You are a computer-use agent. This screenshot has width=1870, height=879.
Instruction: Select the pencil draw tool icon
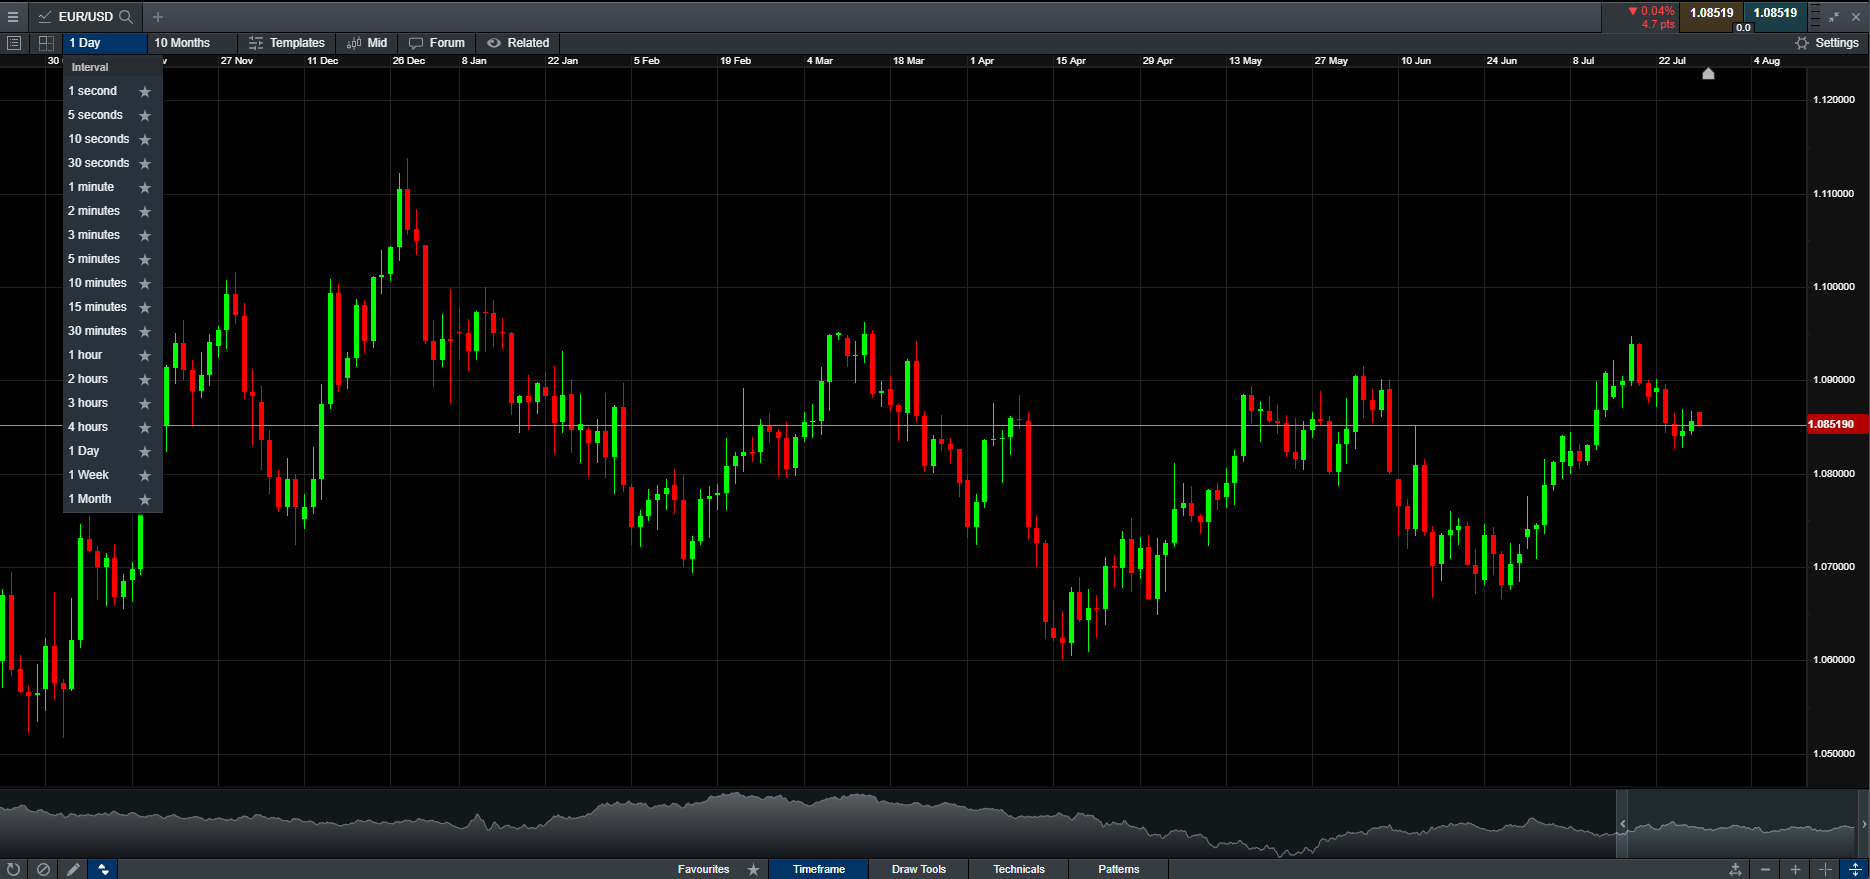tap(73, 869)
